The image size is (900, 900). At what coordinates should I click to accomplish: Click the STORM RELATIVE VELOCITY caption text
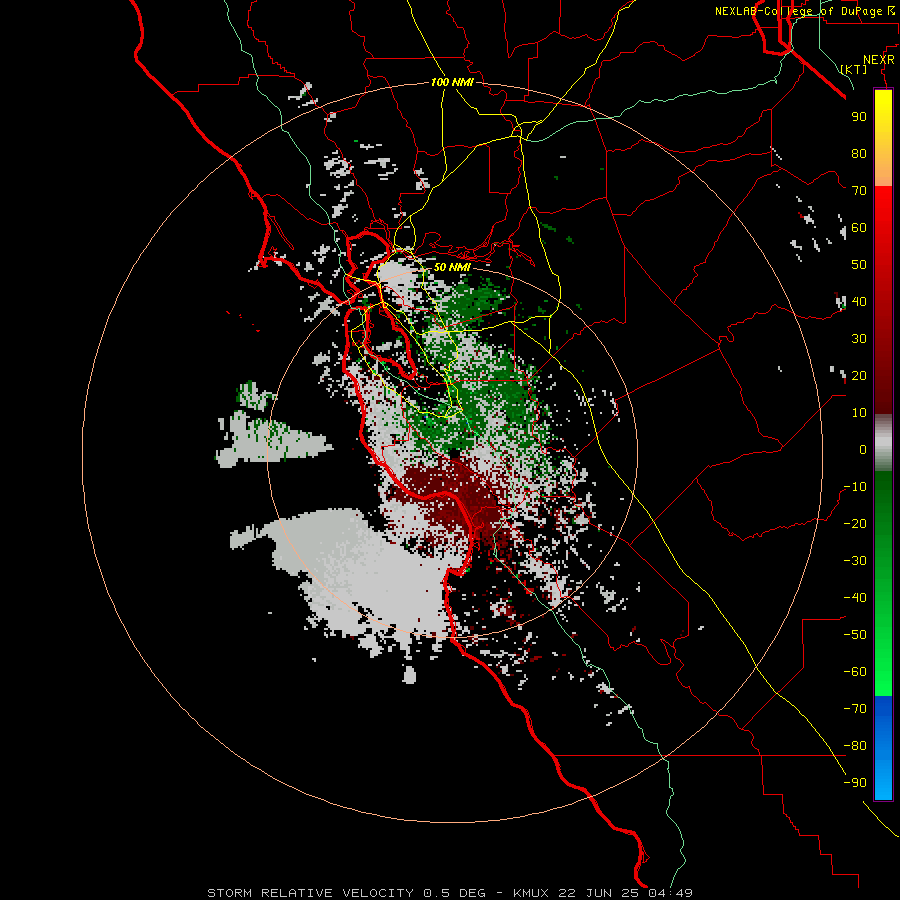tap(310, 893)
